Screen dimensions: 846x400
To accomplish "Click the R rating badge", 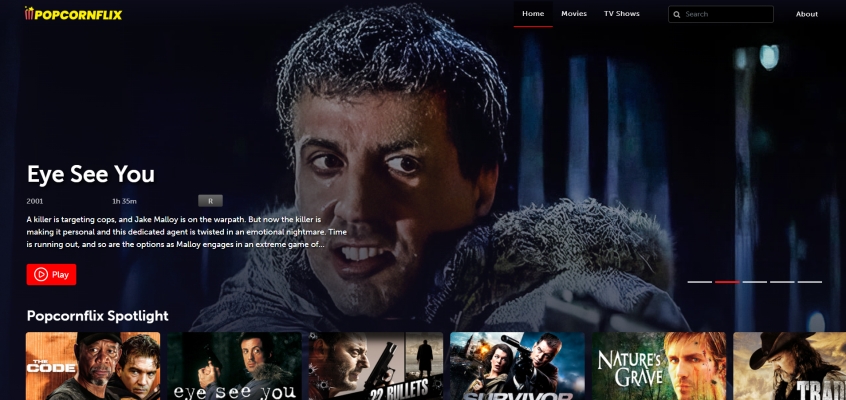I will pos(210,201).
